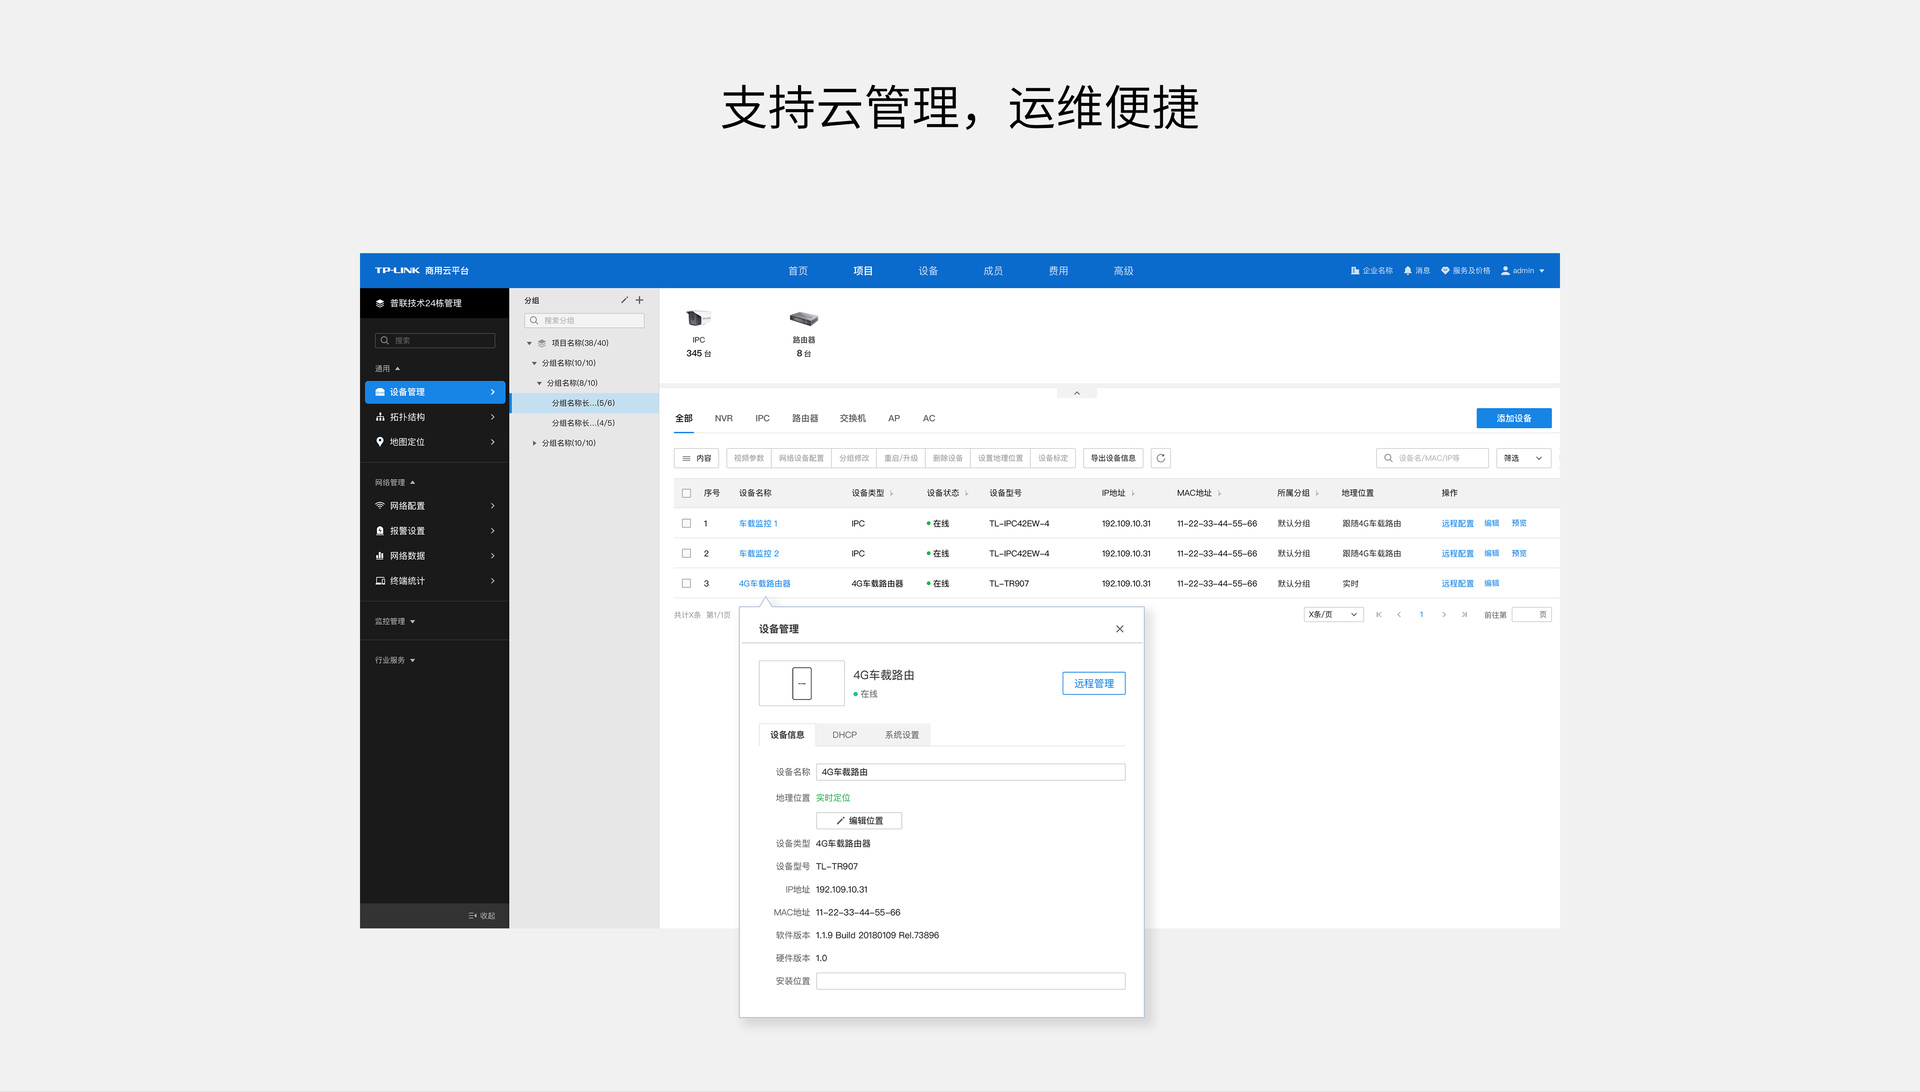1920x1092 pixels.
Task: Click the refresh icon in device toolbar
Action: tap(1160, 458)
